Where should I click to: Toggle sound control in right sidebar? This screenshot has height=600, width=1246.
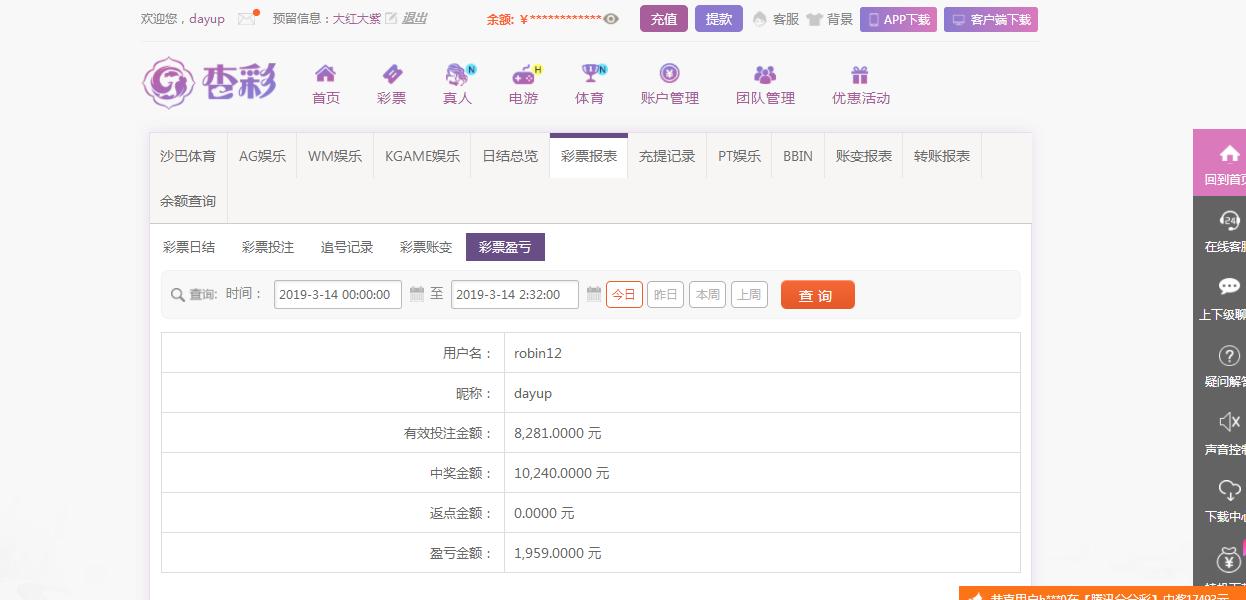1229,421
